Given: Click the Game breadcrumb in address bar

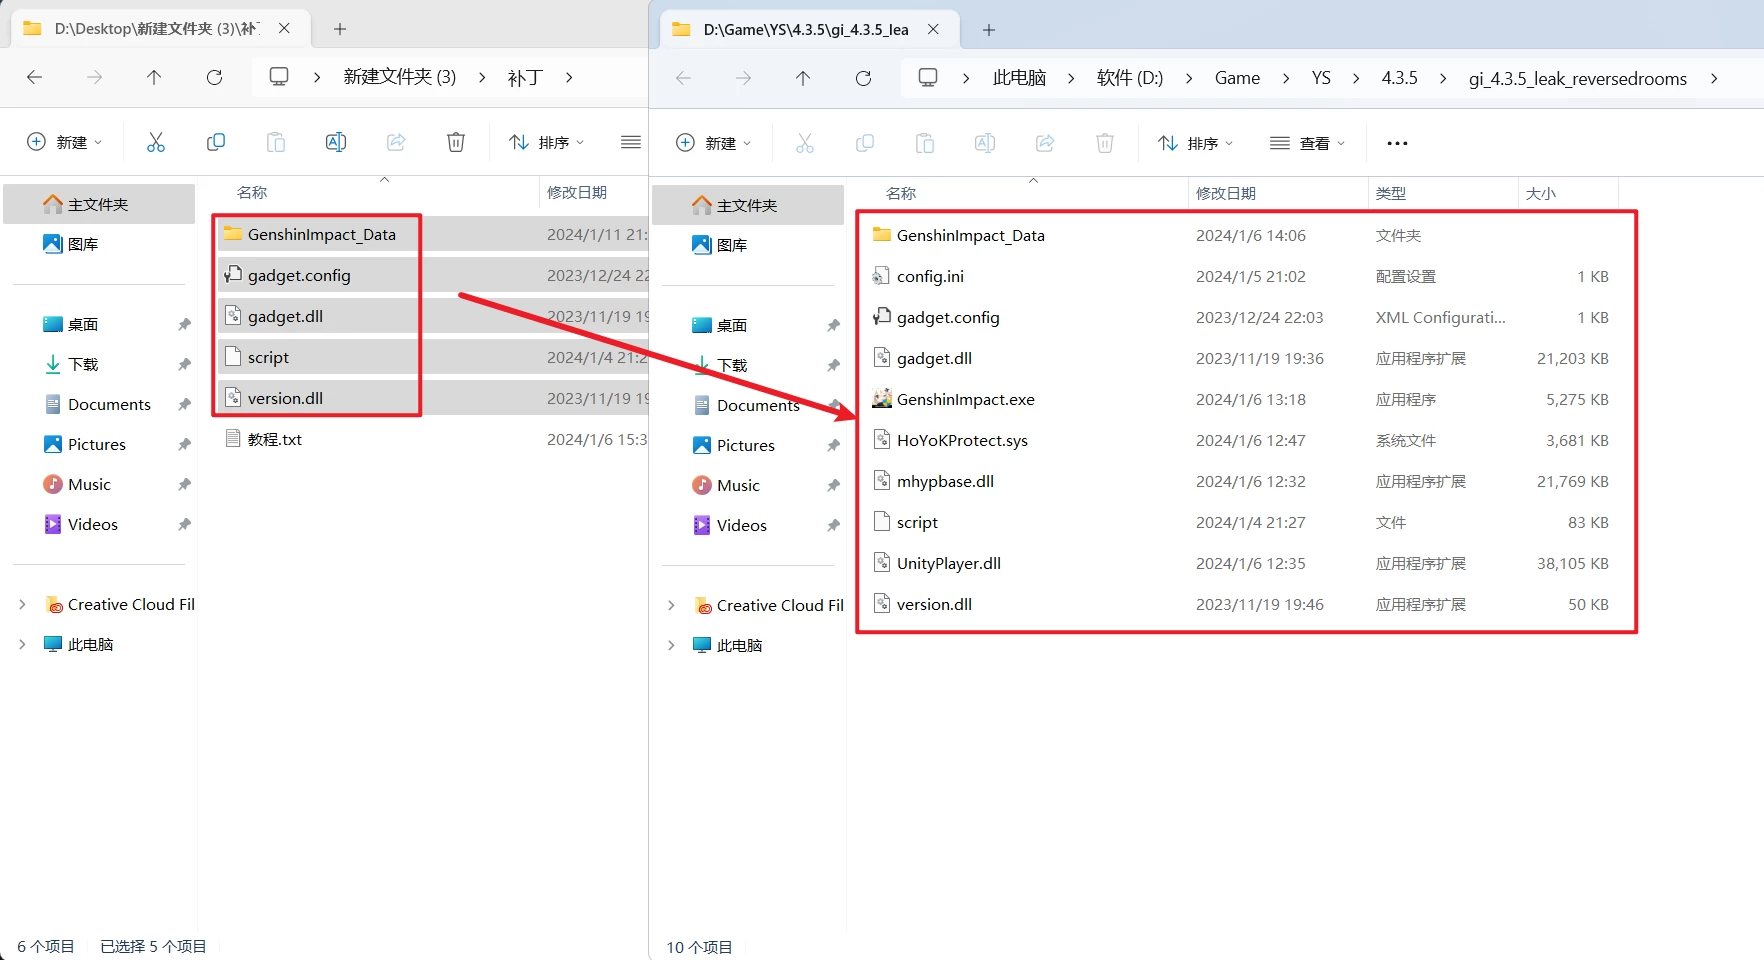Looking at the screenshot, I should (x=1237, y=78).
